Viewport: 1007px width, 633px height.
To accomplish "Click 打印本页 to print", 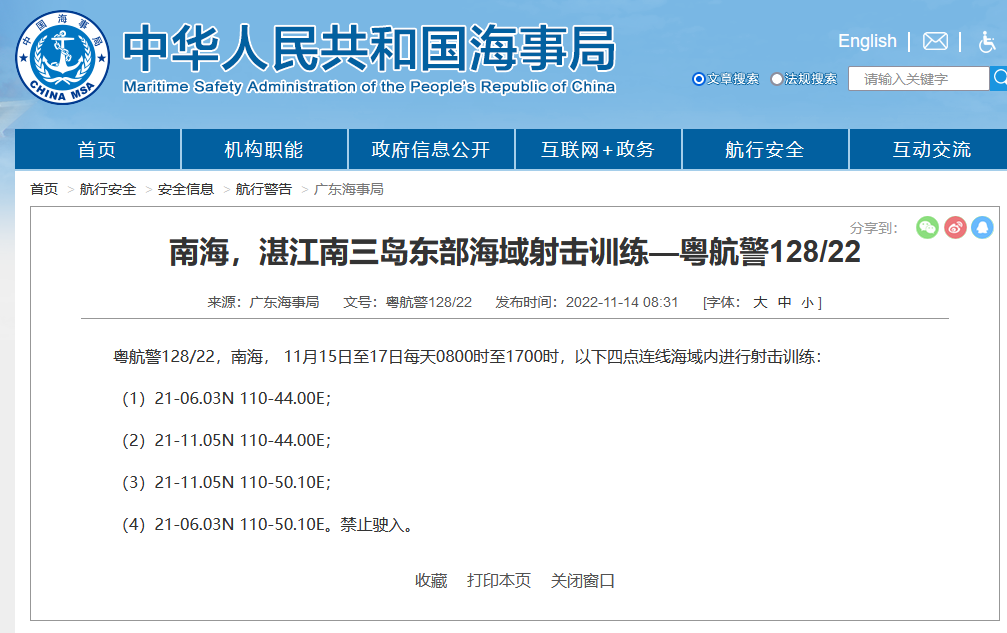I will (499, 580).
